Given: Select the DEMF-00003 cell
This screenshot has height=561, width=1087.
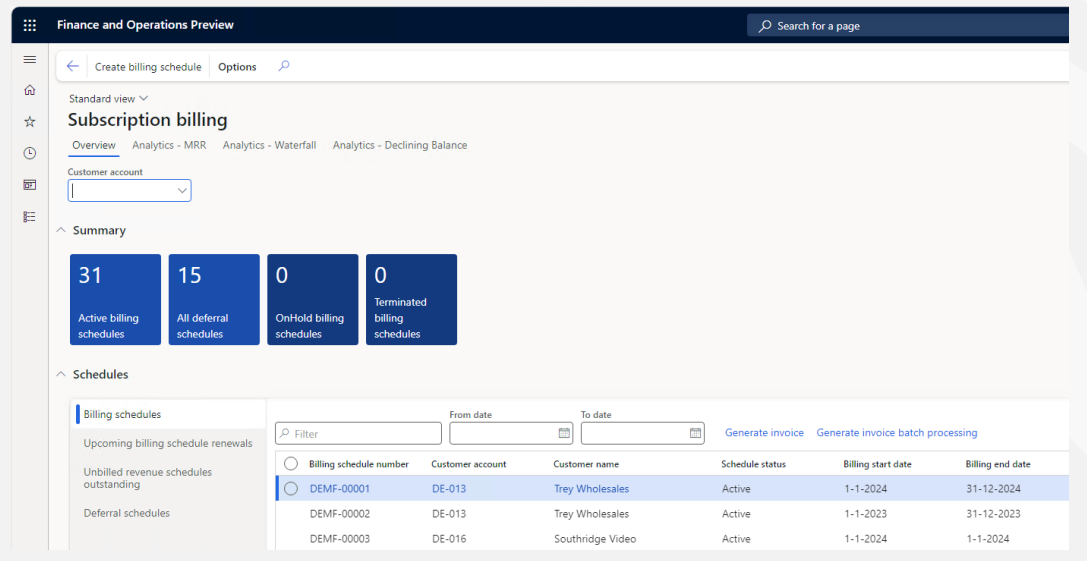Looking at the screenshot, I should (x=340, y=539).
